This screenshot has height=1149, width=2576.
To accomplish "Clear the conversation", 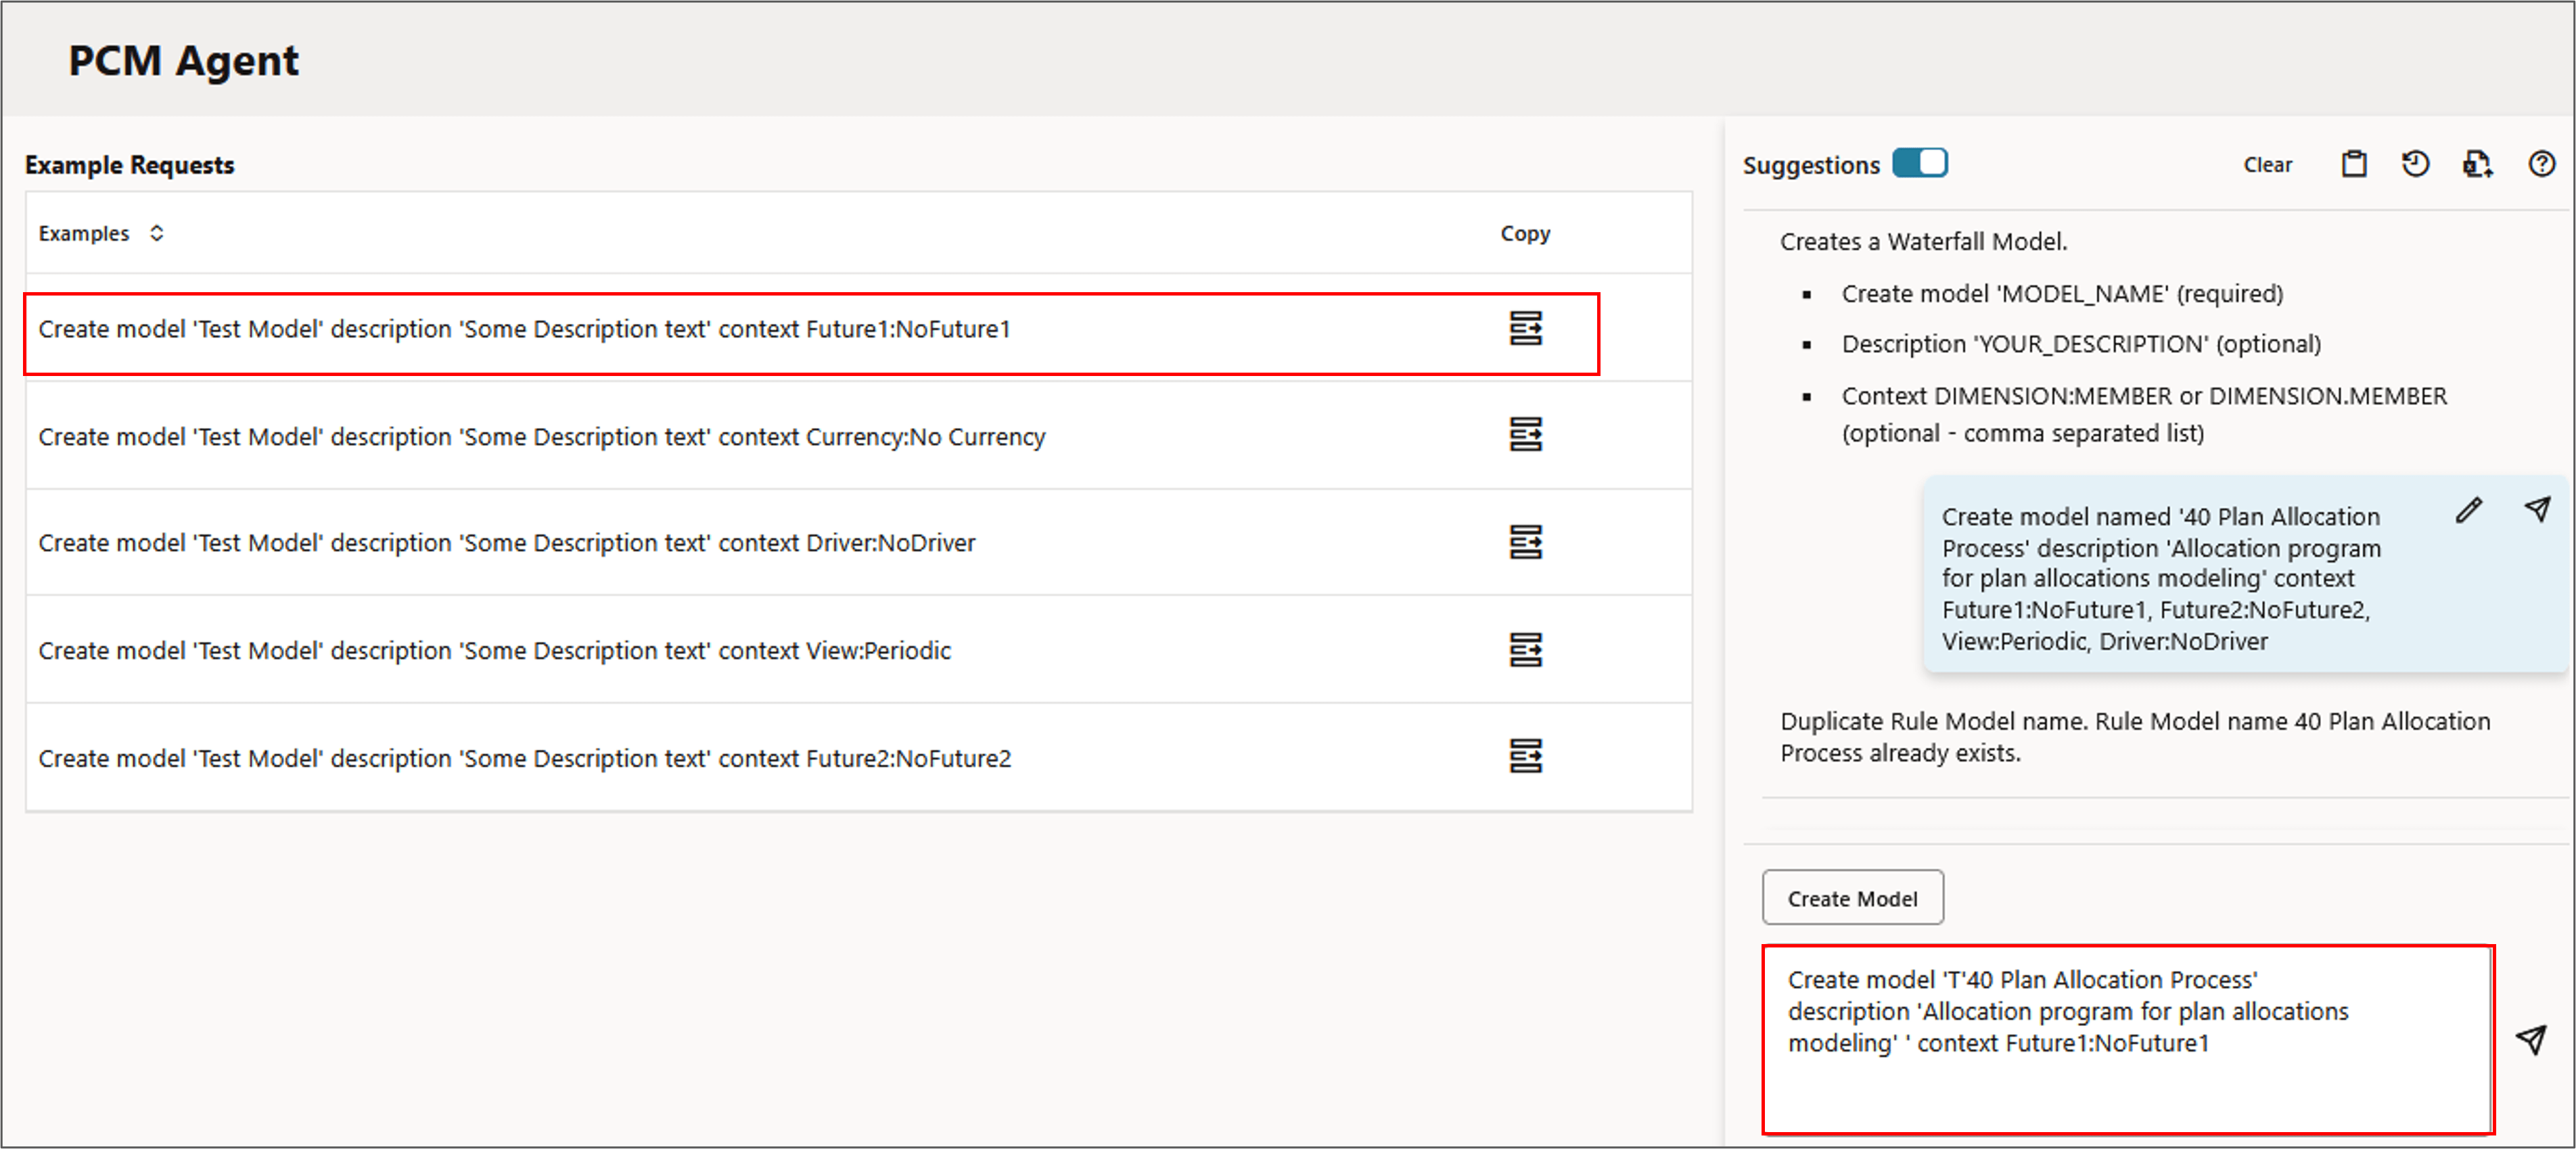I will click(x=2267, y=165).
